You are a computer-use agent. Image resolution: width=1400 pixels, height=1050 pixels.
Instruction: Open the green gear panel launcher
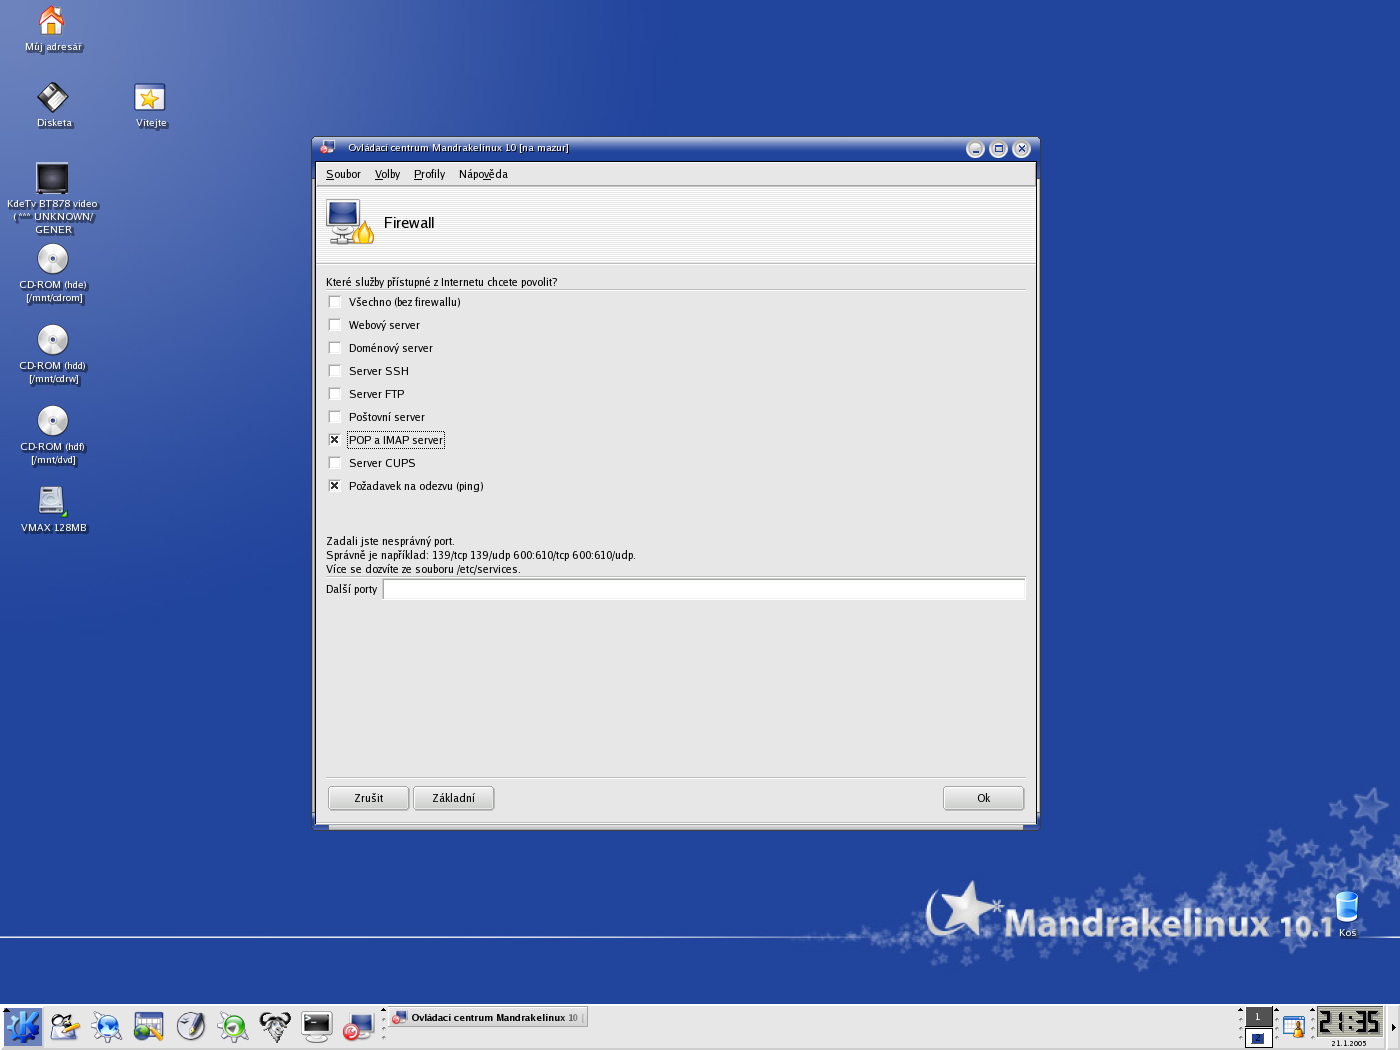233,1026
